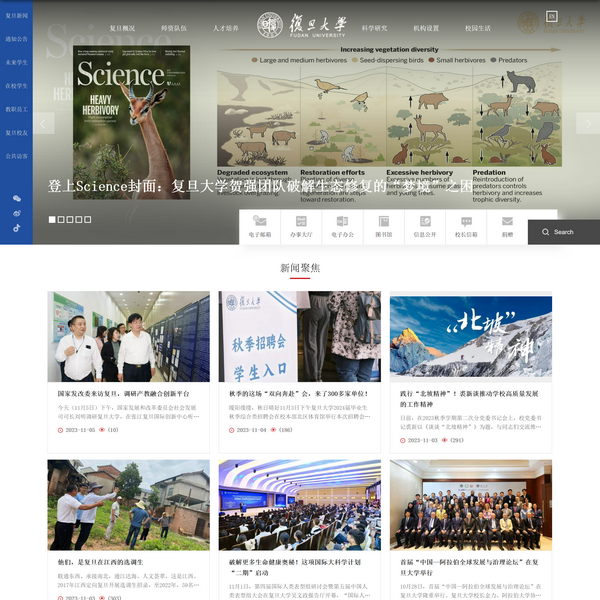Switch to the third carousel slide indicator

[70, 219]
